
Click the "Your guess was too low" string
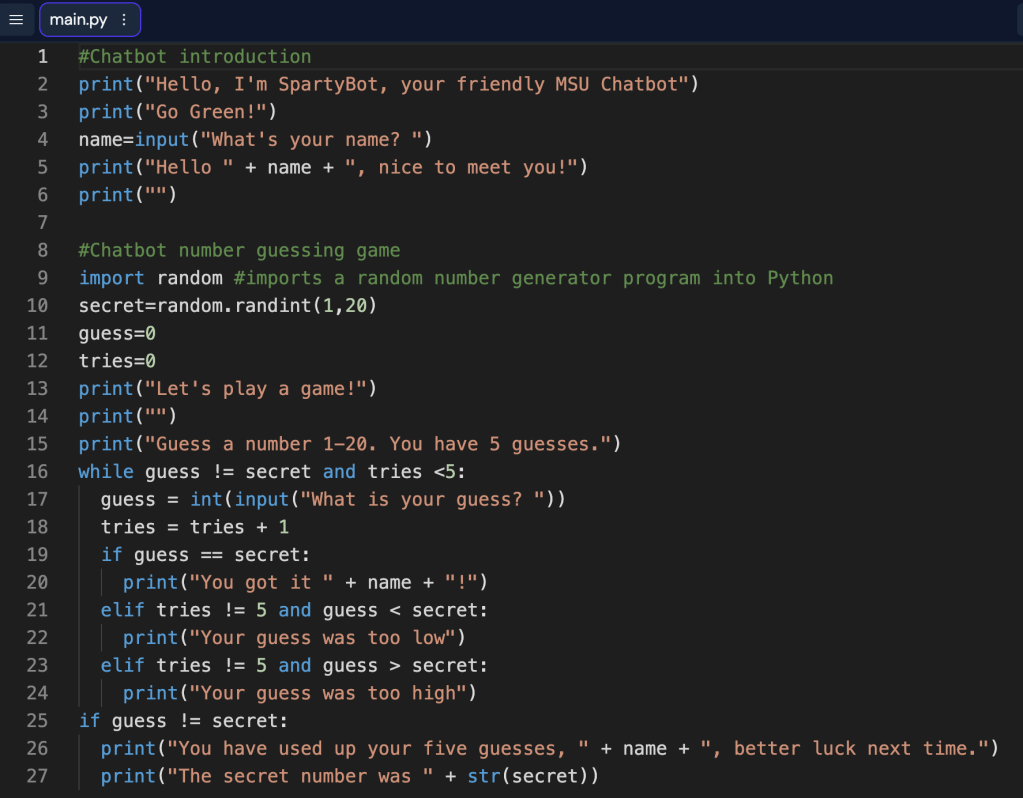tap(322, 638)
